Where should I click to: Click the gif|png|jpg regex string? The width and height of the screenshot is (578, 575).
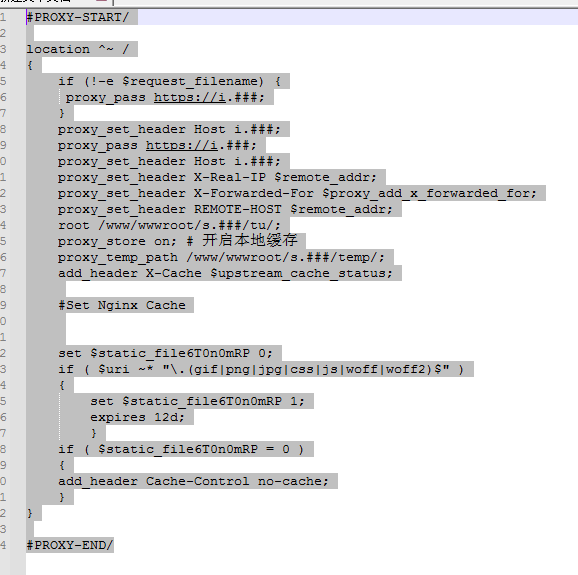tap(306, 369)
